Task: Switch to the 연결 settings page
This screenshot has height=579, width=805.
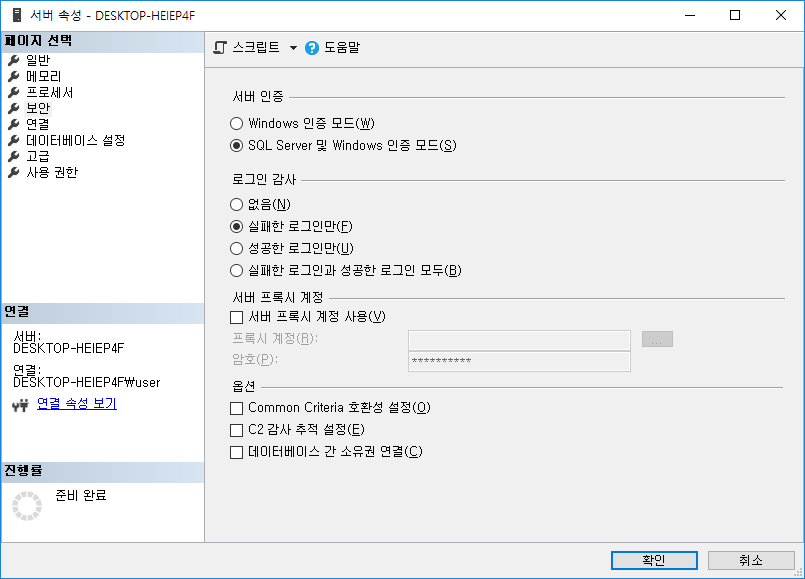Action: pyautogui.click(x=38, y=124)
